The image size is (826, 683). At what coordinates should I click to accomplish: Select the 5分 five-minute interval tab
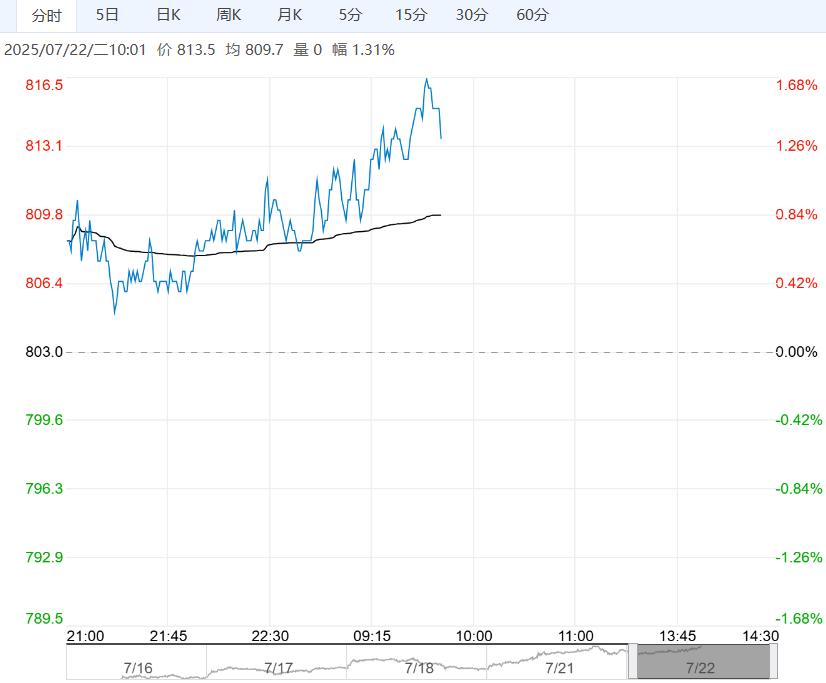(x=350, y=15)
